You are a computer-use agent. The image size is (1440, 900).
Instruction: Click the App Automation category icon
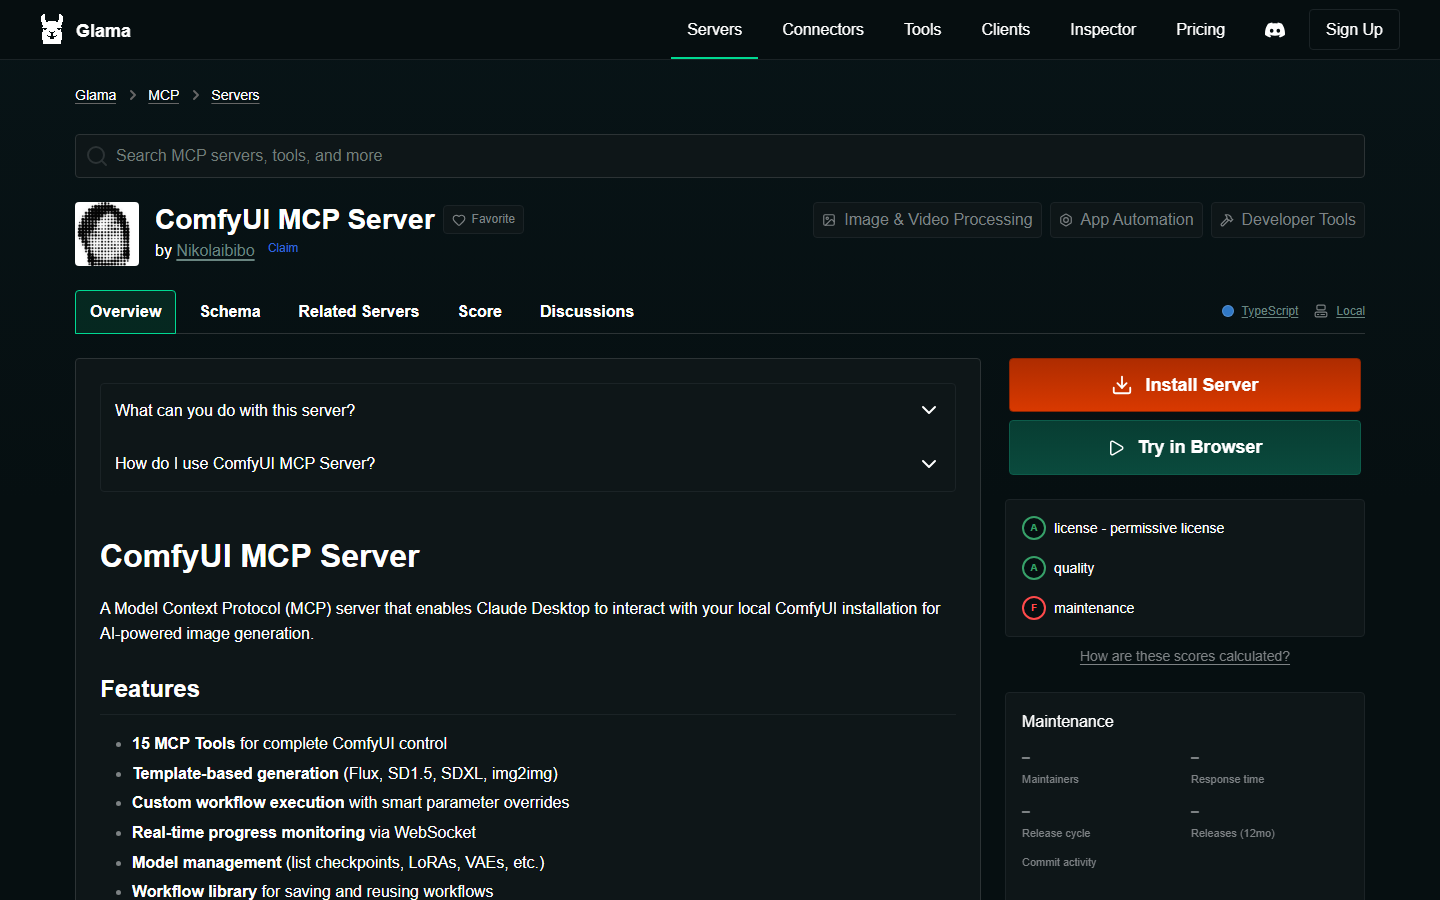[x=1066, y=220]
